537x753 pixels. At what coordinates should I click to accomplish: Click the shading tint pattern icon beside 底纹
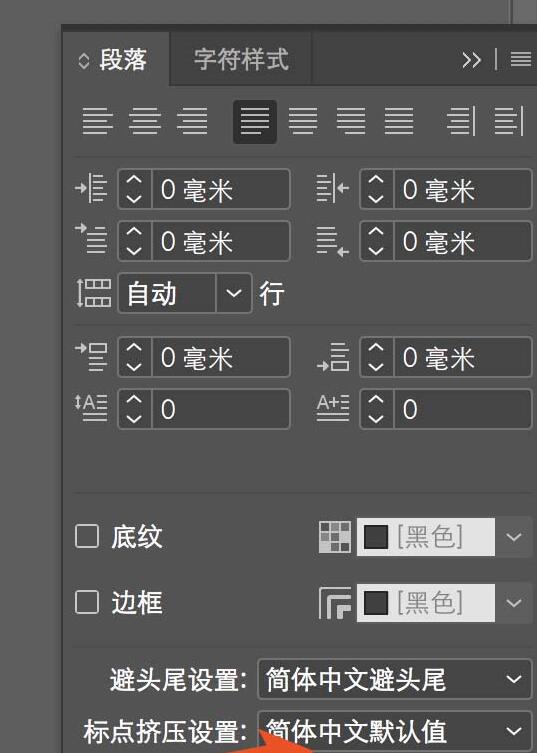click(x=335, y=537)
